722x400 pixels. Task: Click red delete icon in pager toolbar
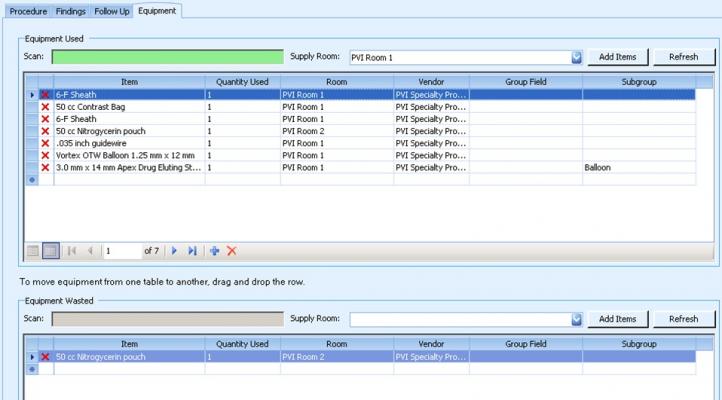point(232,251)
